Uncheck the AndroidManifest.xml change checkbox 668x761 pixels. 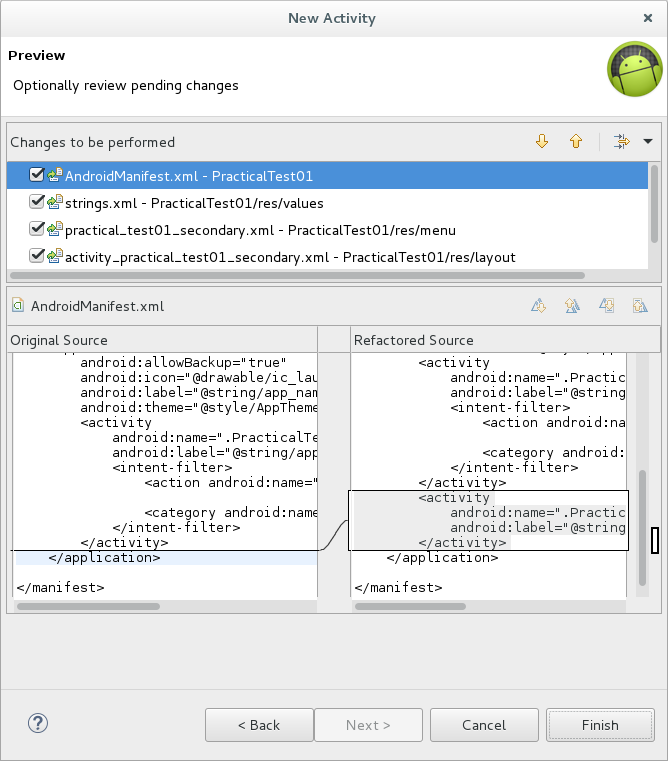(36, 175)
